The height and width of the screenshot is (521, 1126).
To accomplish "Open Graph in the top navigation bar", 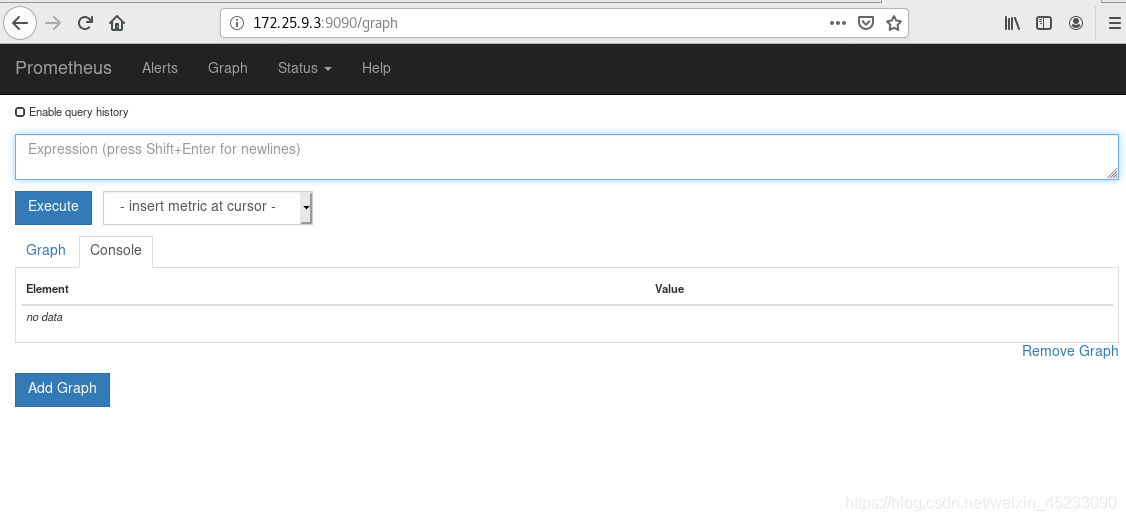I will [228, 68].
